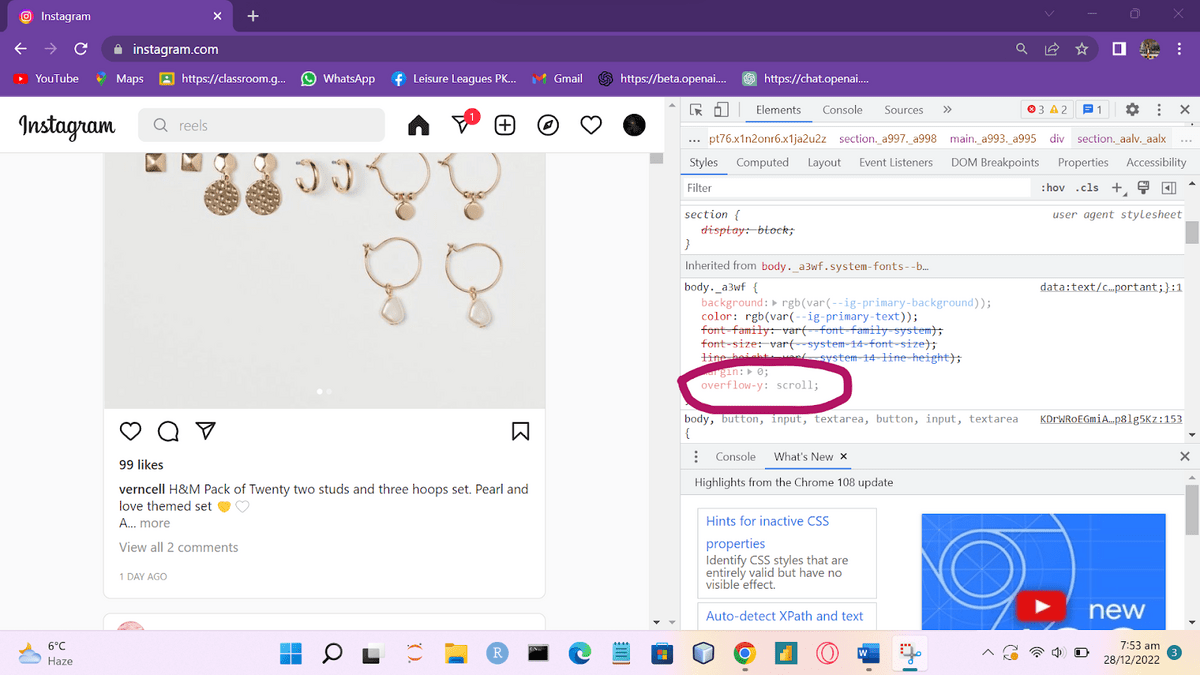Open drawer three-dot menu beside Console
The width and height of the screenshot is (1200, 675).
(x=696, y=456)
